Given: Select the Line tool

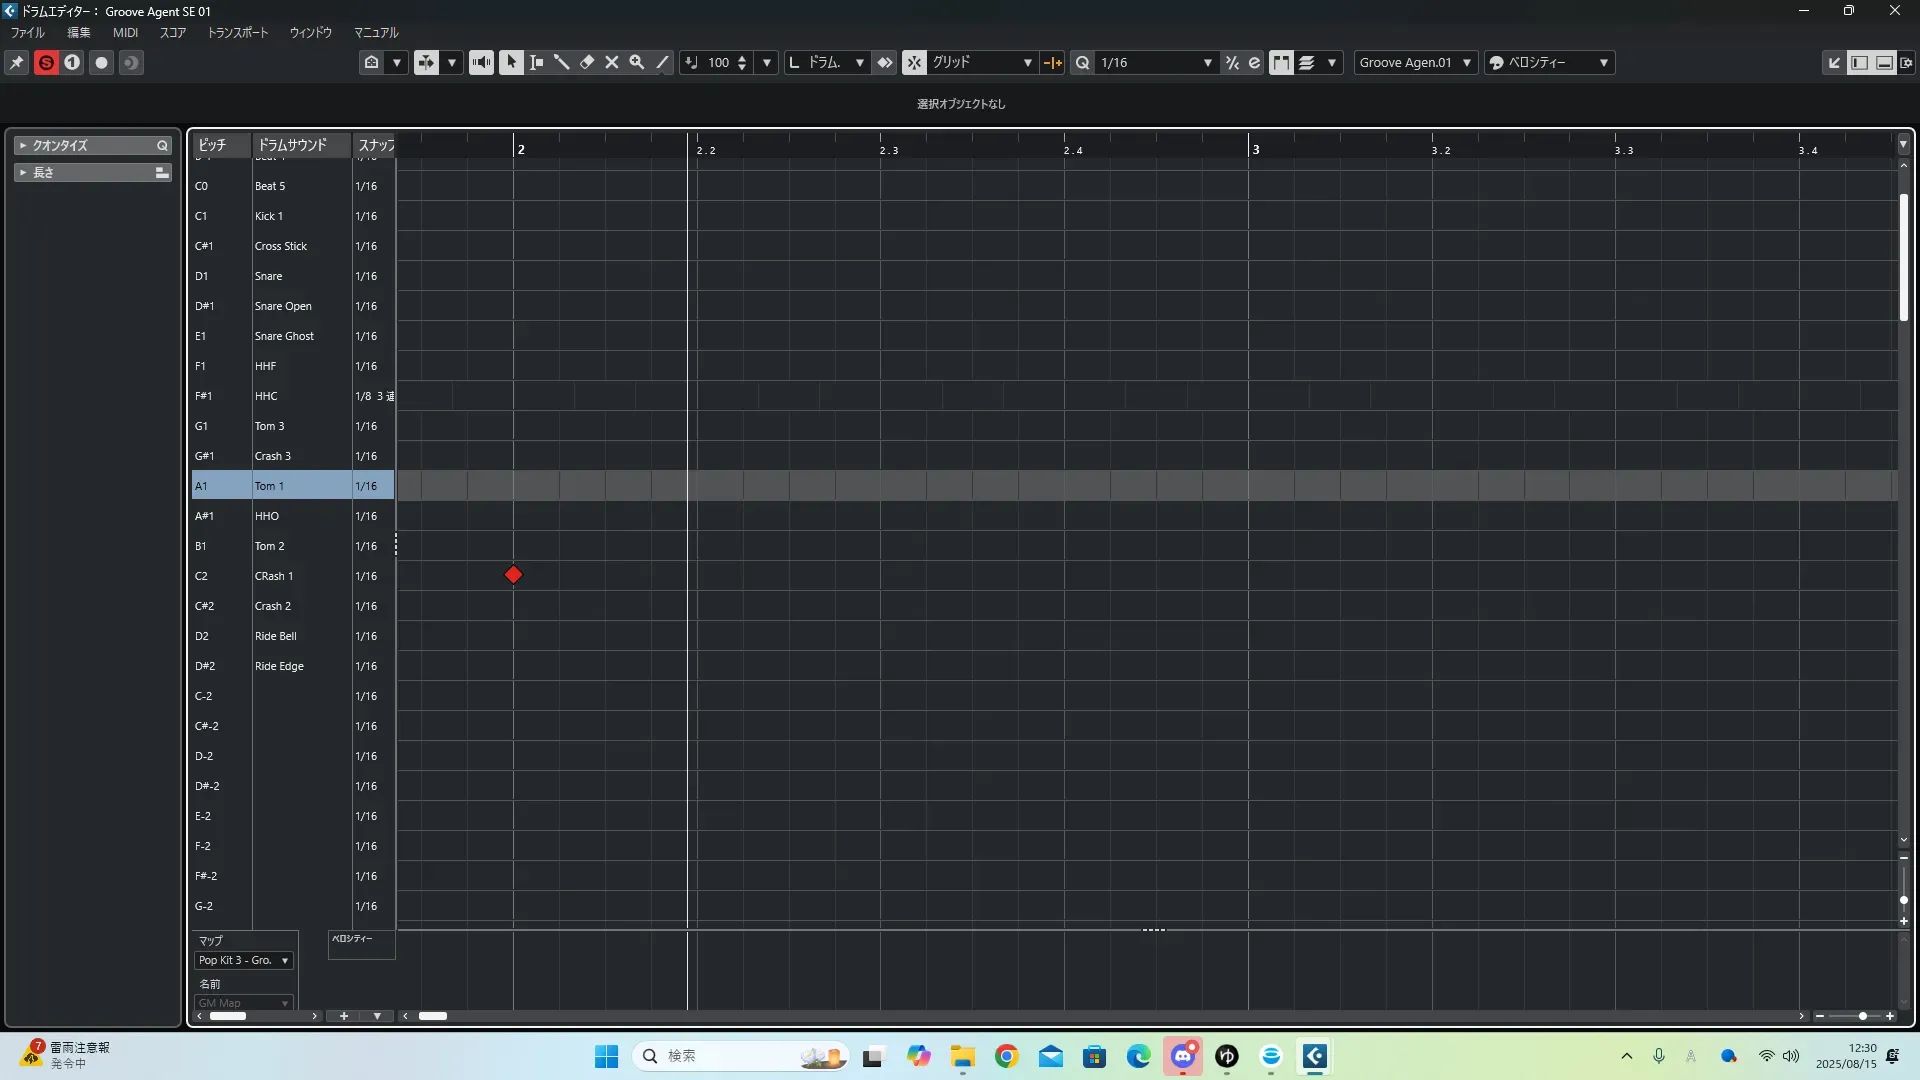Looking at the screenshot, I should click(x=662, y=62).
